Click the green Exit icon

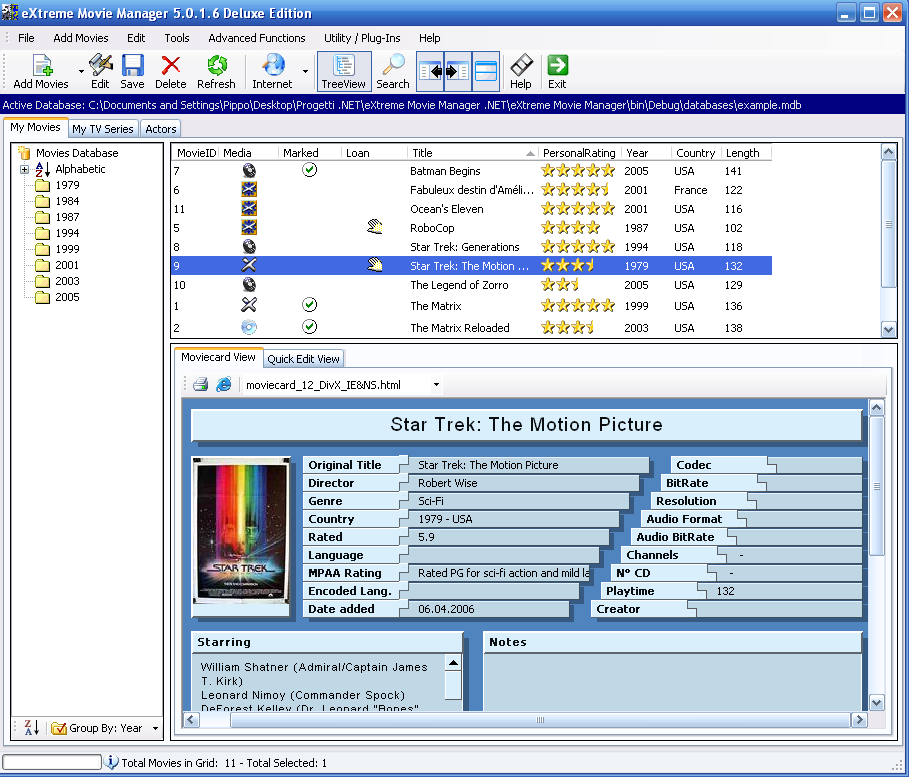coord(558,65)
